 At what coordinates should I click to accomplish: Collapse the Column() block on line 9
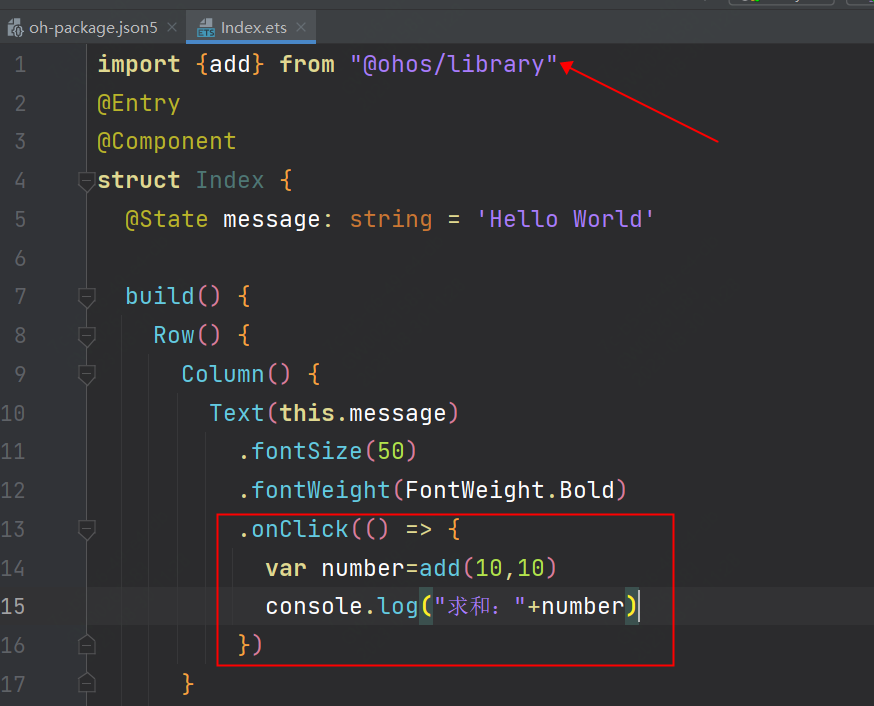86,374
